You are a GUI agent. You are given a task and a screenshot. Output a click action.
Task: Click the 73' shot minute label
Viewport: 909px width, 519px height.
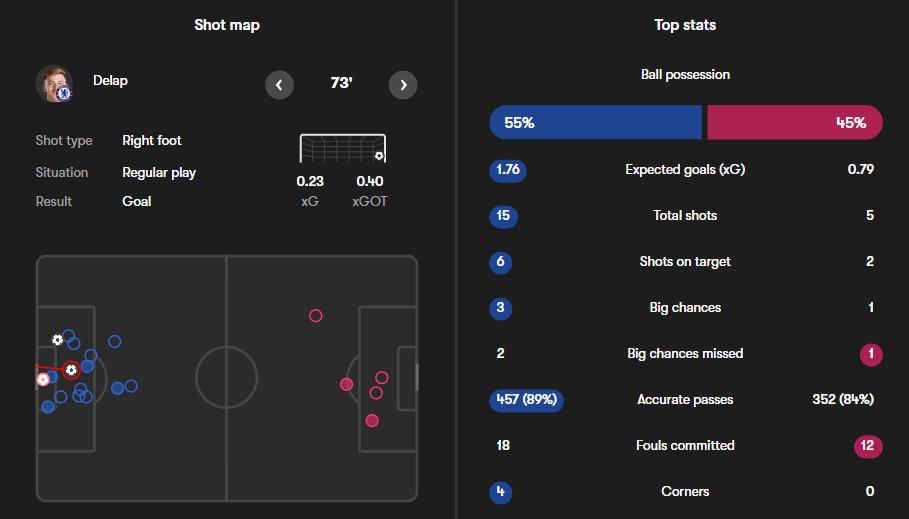click(x=341, y=84)
